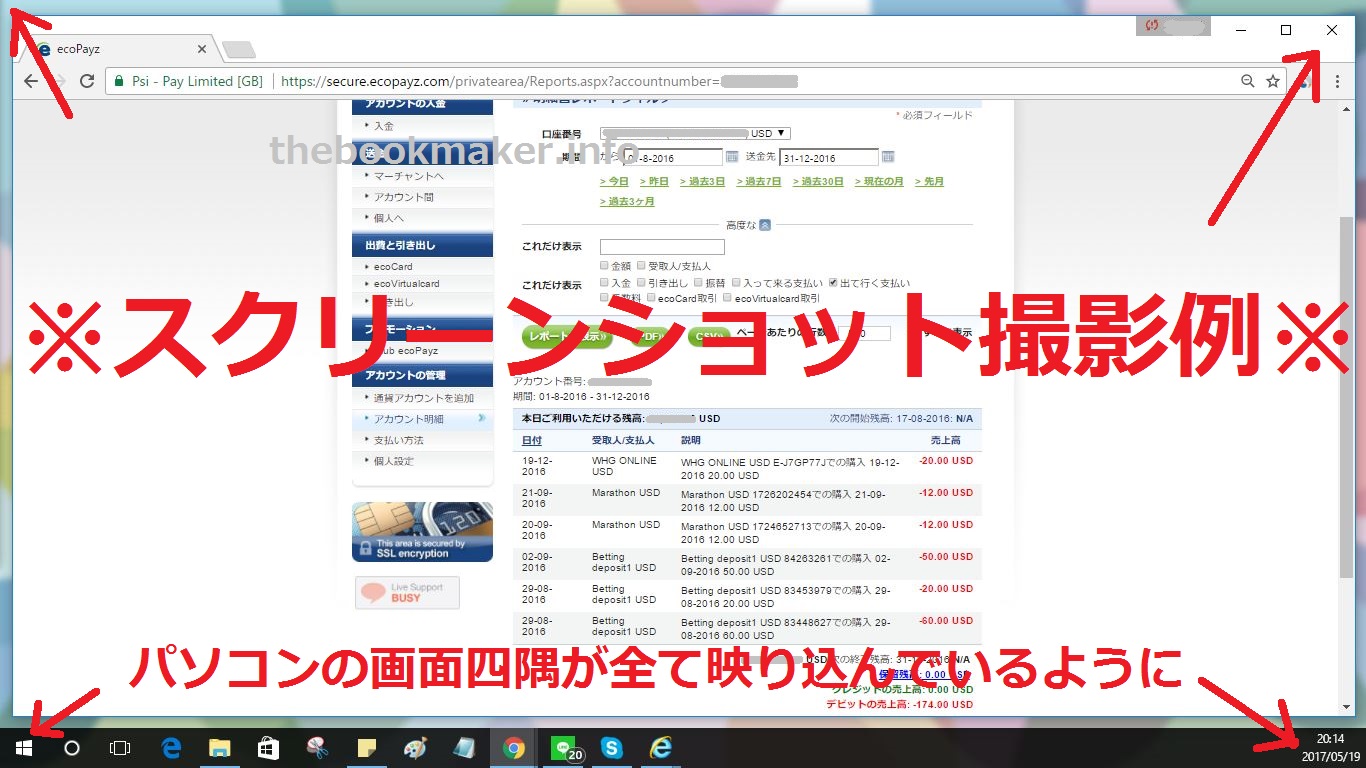Select the ecoPayz browser tab

click(x=115, y=48)
